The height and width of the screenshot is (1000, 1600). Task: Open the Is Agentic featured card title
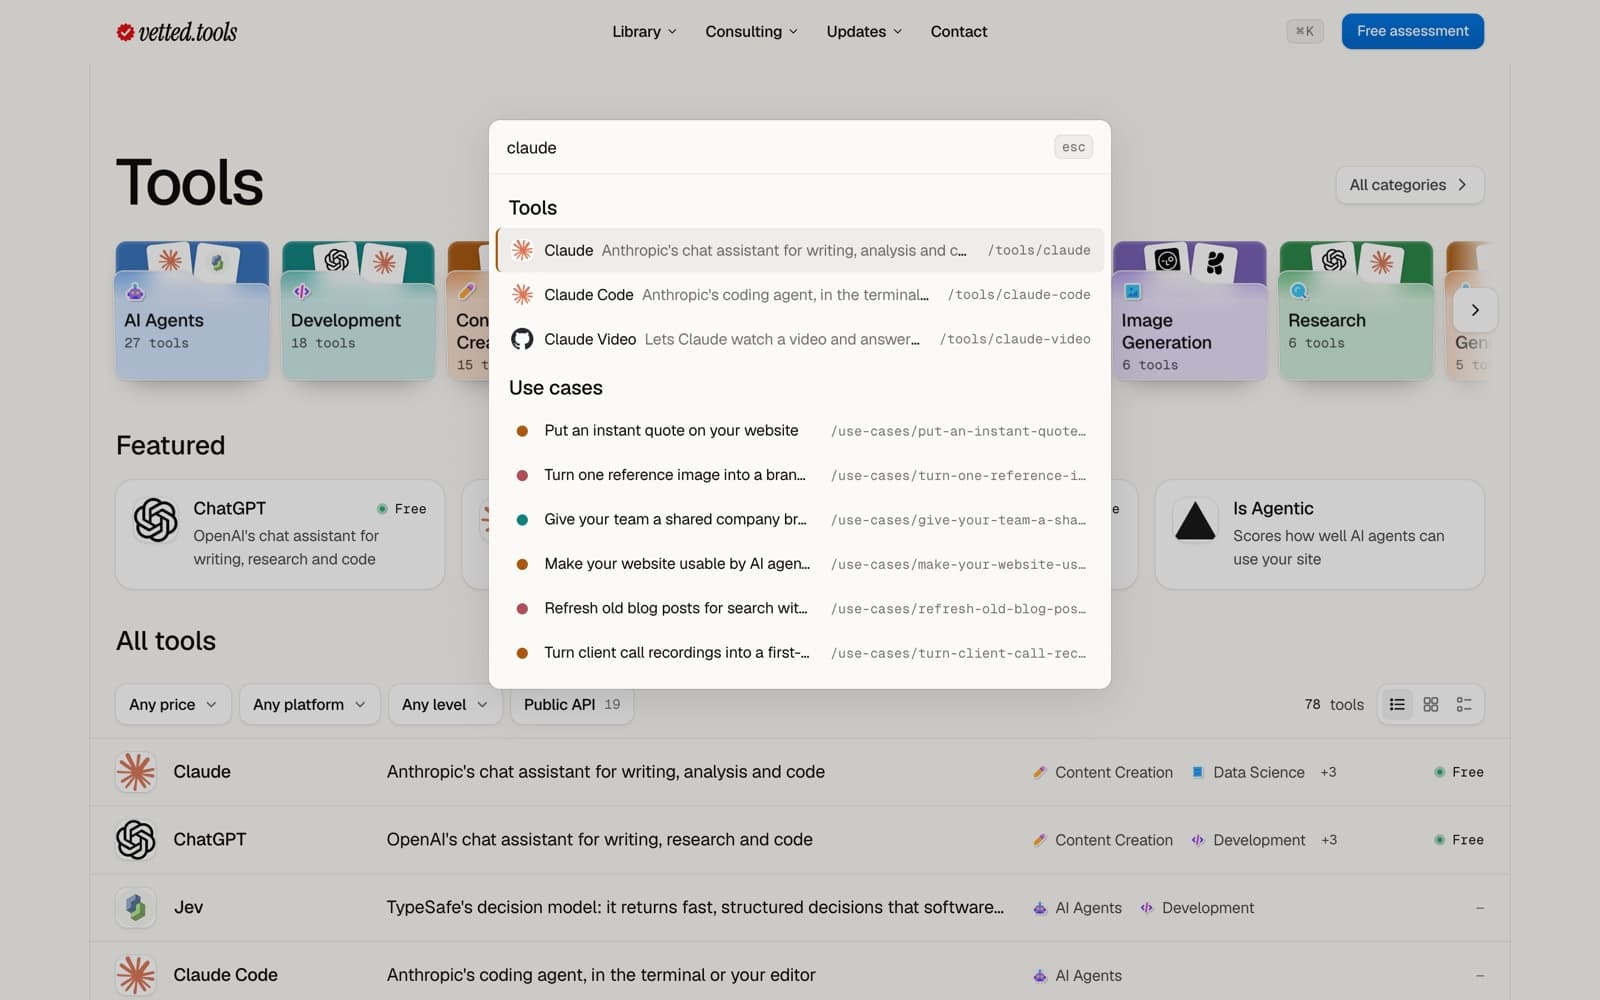coord(1273,508)
